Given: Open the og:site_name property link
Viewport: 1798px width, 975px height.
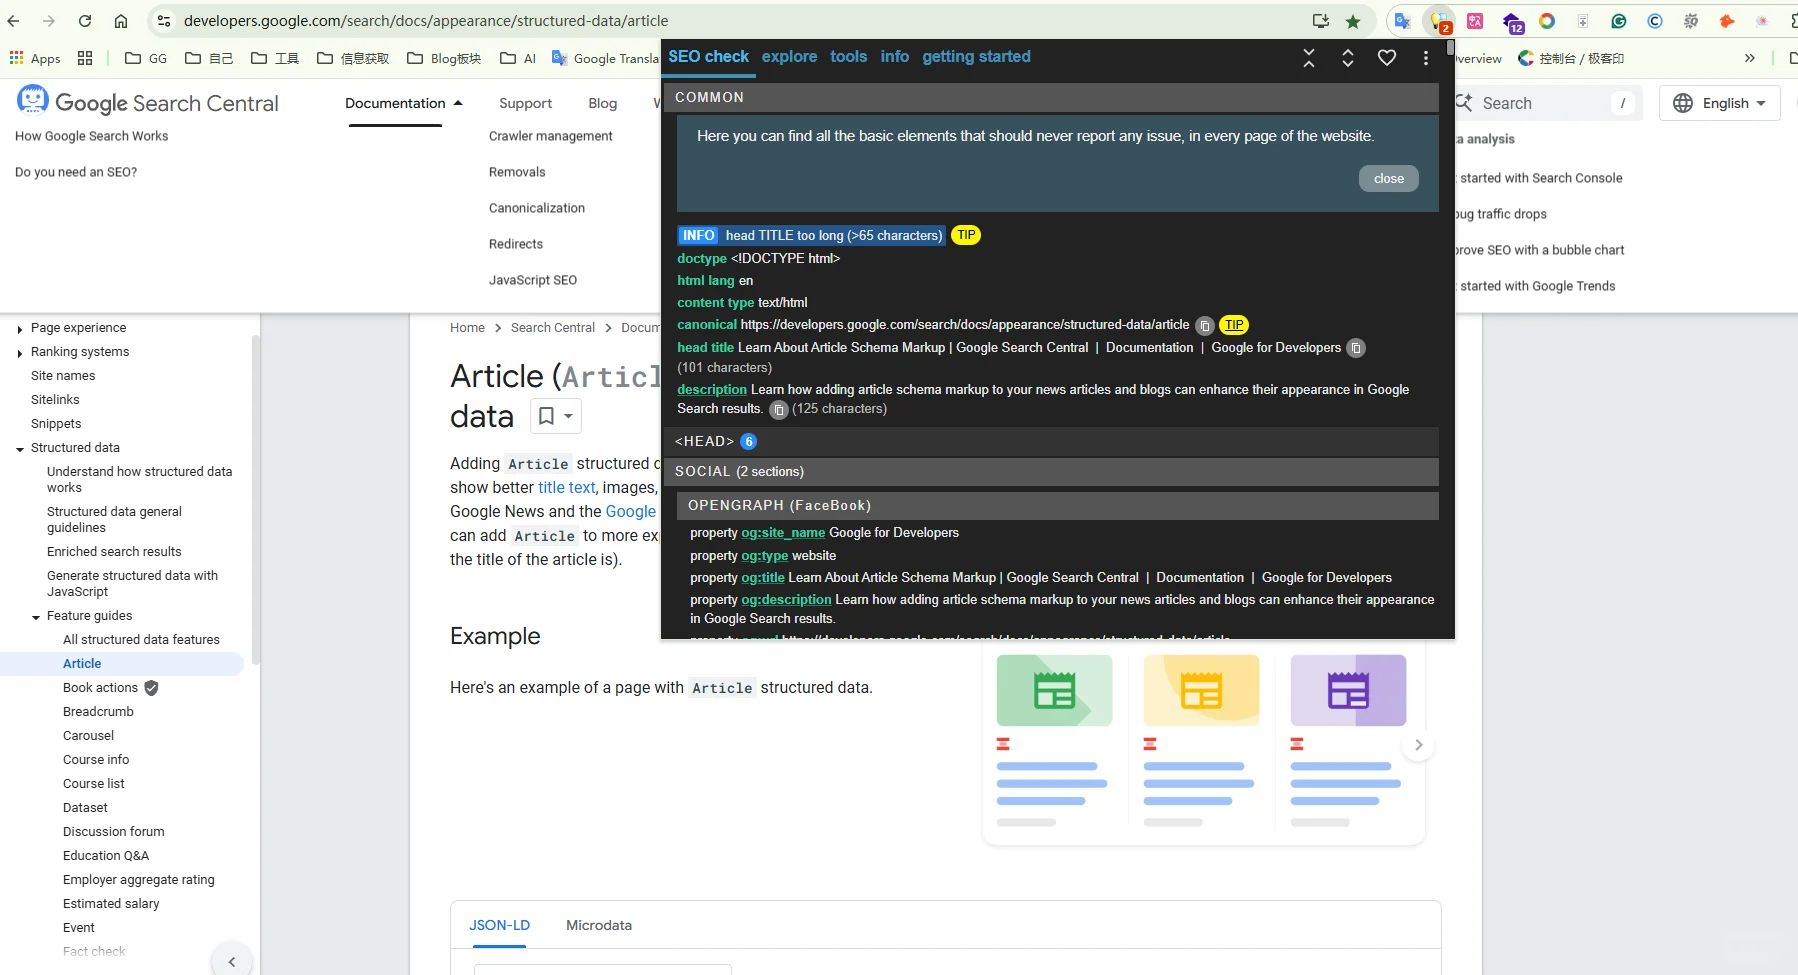Looking at the screenshot, I should [x=783, y=533].
